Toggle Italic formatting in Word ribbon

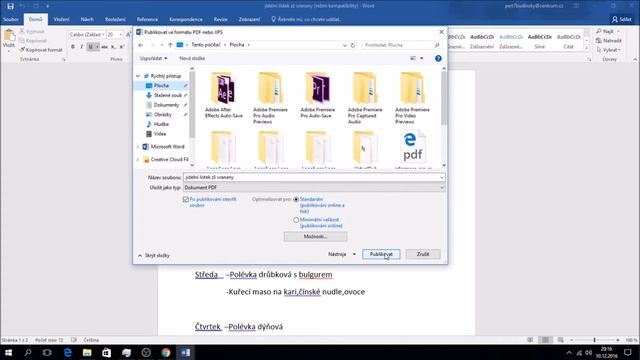pyautogui.click(x=82, y=47)
